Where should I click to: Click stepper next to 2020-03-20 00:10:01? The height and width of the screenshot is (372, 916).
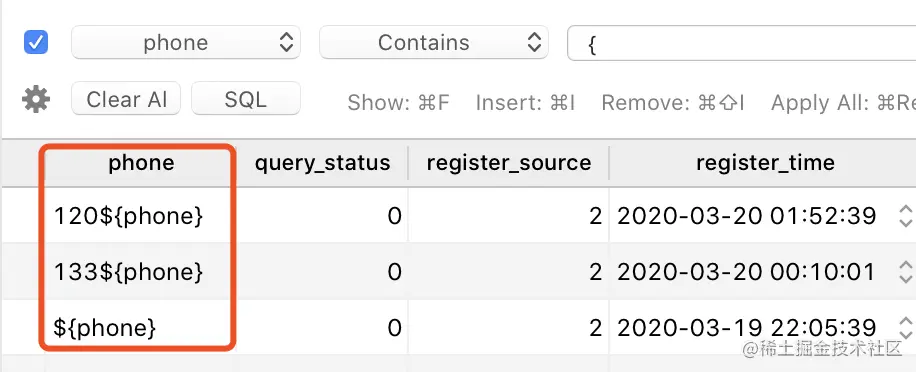(x=905, y=272)
